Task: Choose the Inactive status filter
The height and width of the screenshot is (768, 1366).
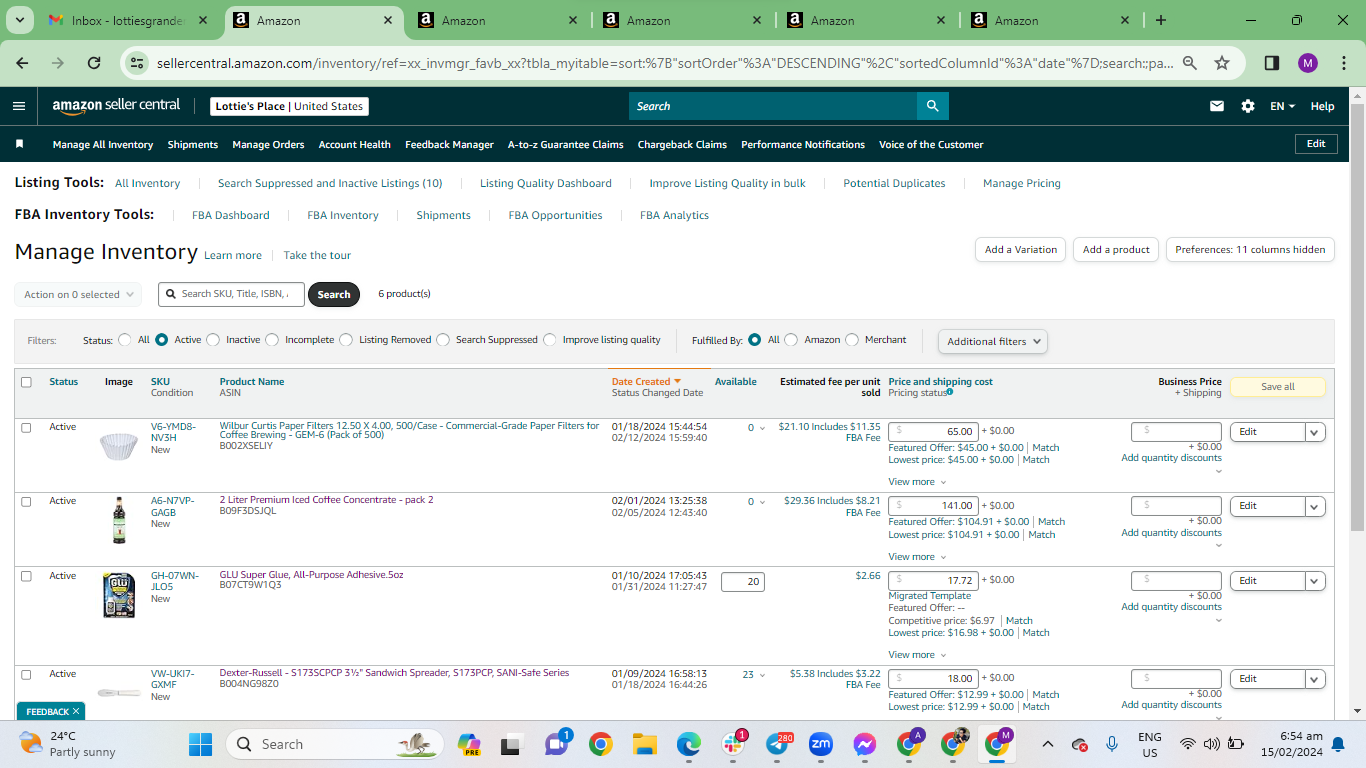Action: [213, 340]
